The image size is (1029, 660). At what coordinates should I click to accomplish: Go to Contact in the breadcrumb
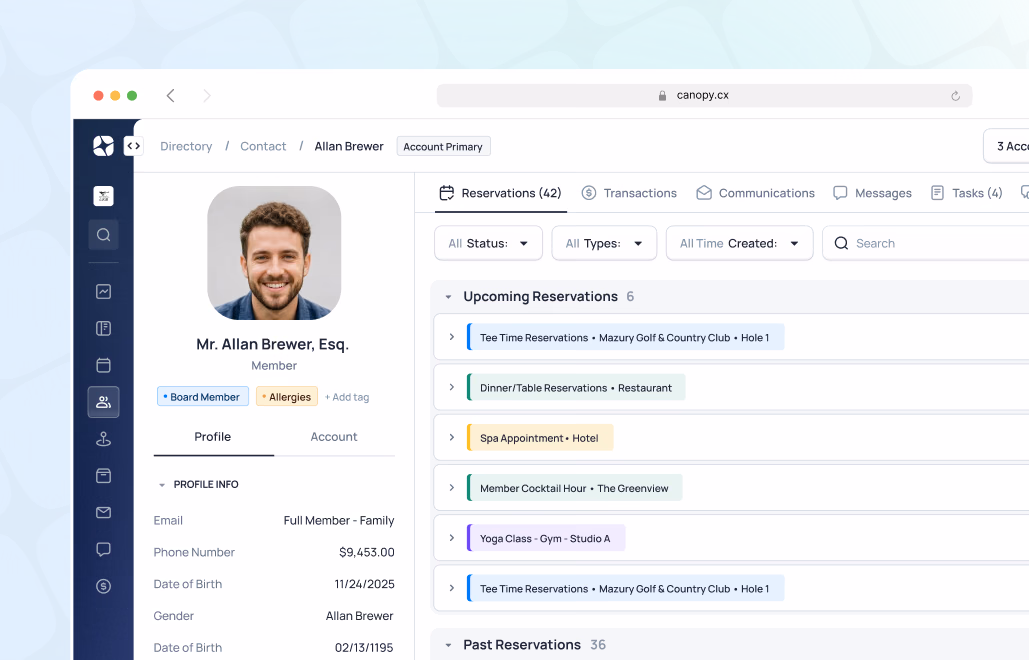(x=263, y=146)
